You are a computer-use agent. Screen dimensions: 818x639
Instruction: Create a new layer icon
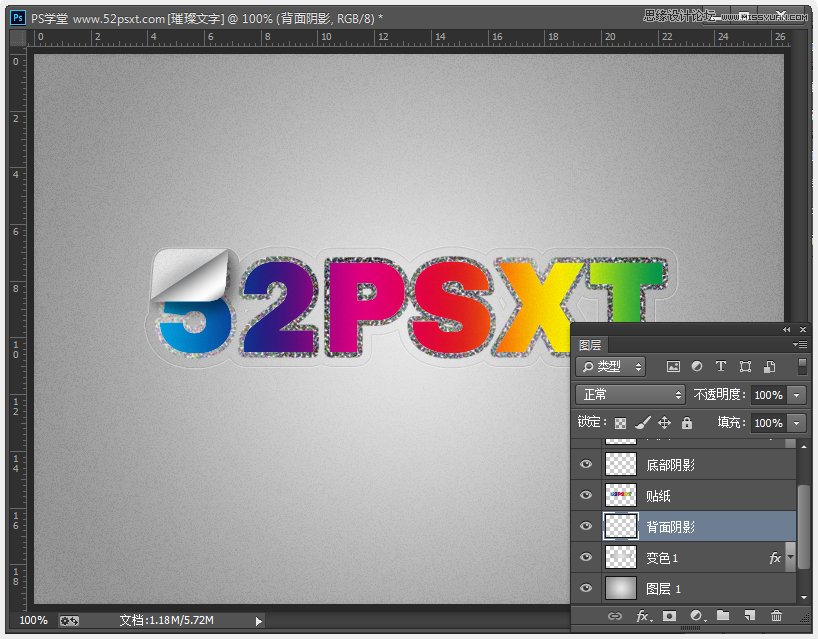pos(750,616)
